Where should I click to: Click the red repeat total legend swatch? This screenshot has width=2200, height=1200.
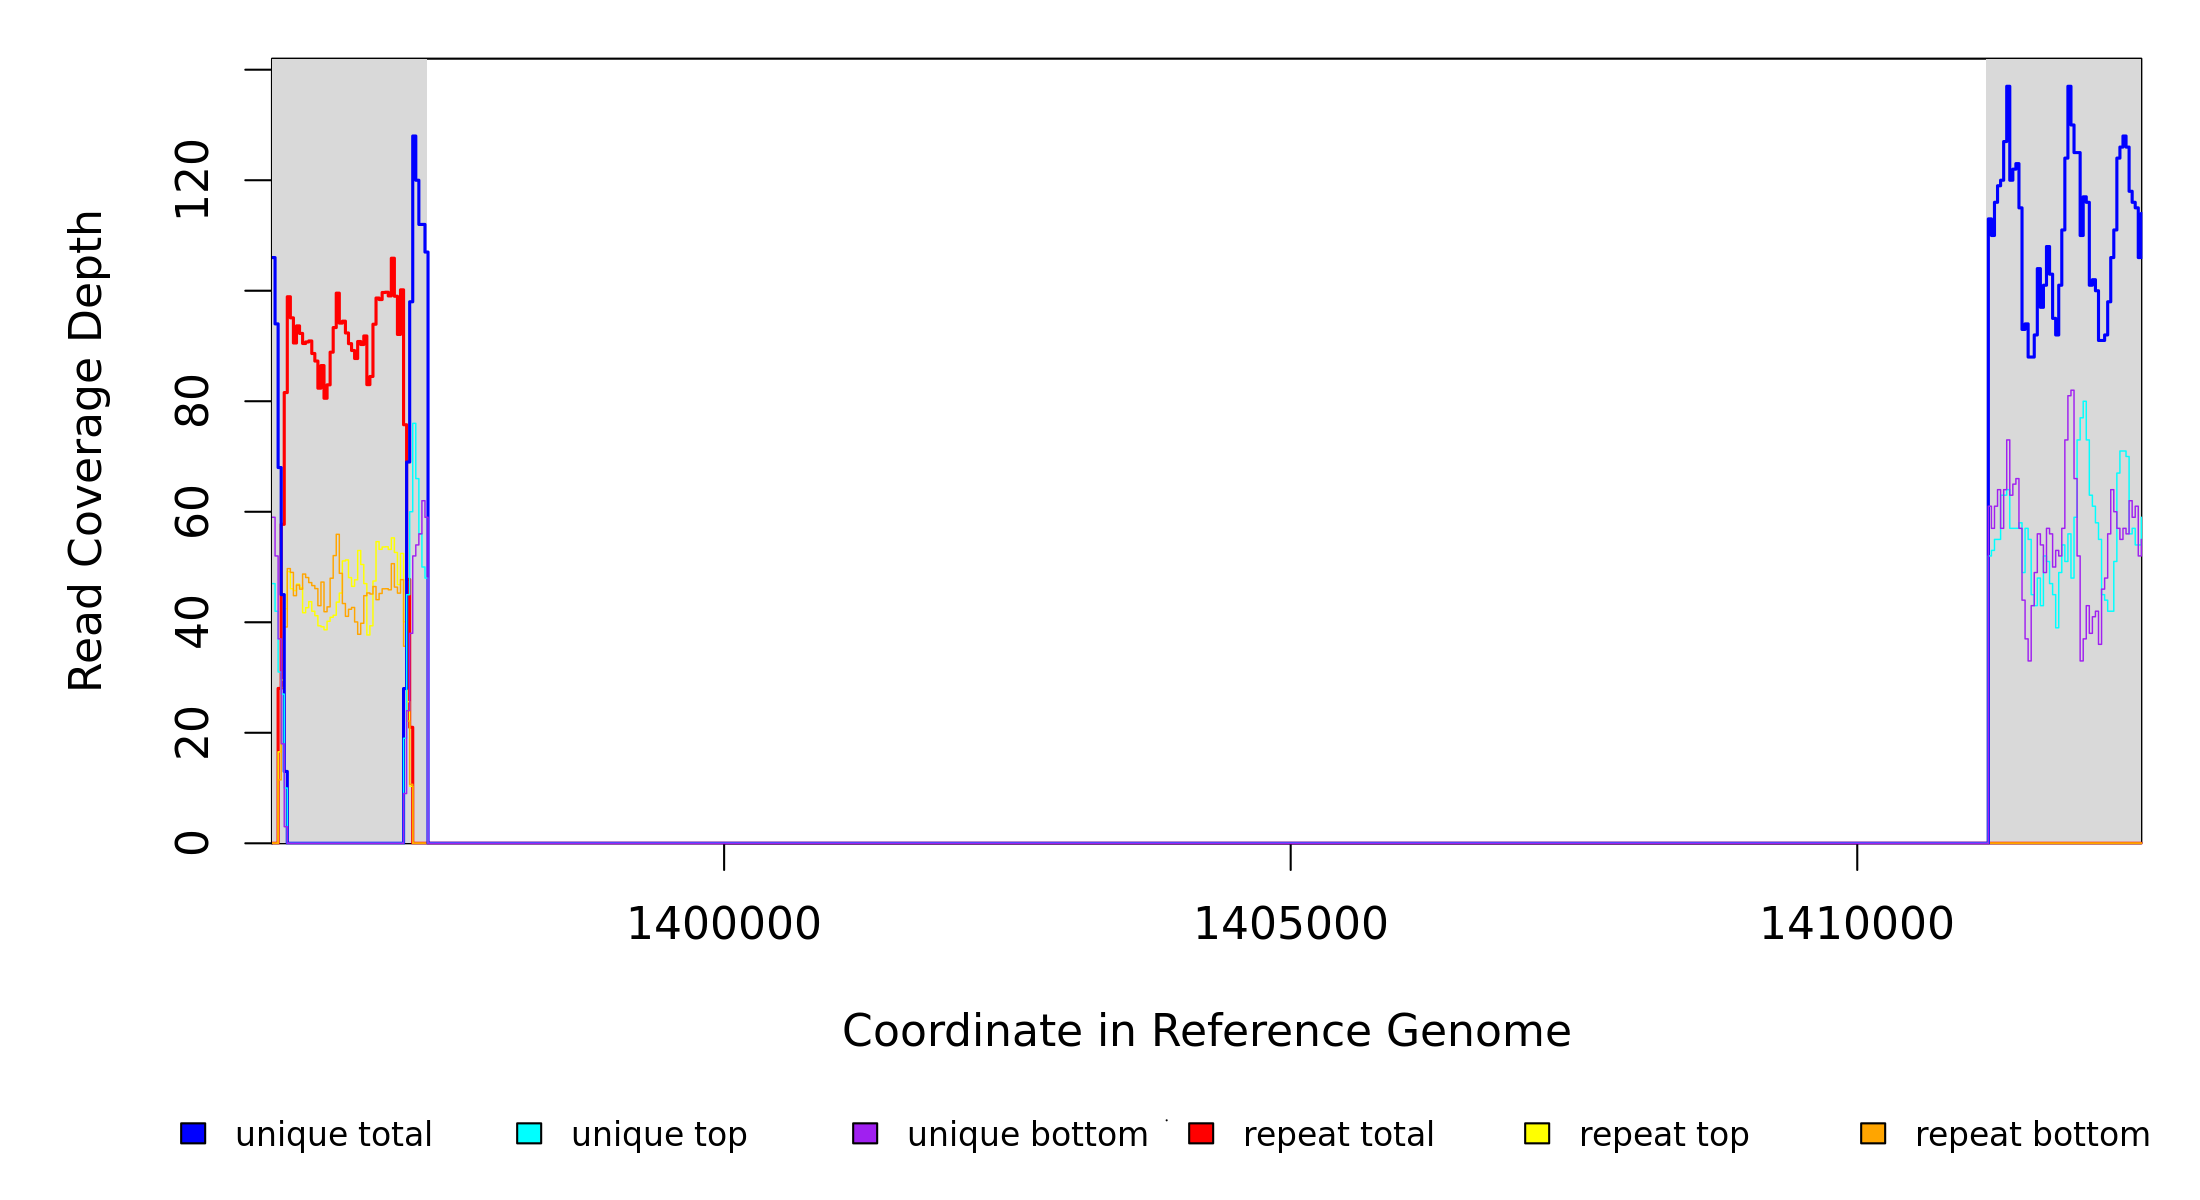click(1201, 1133)
